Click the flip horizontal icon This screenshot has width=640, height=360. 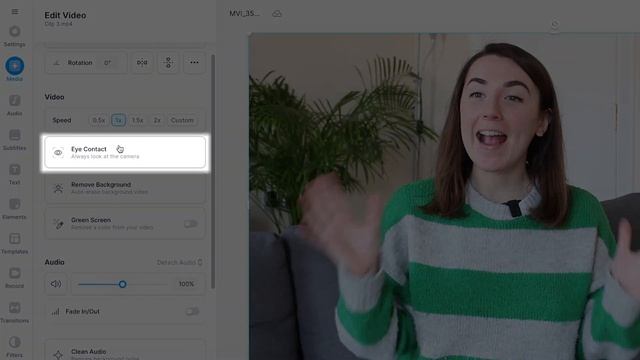pyautogui.click(x=142, y=62)
